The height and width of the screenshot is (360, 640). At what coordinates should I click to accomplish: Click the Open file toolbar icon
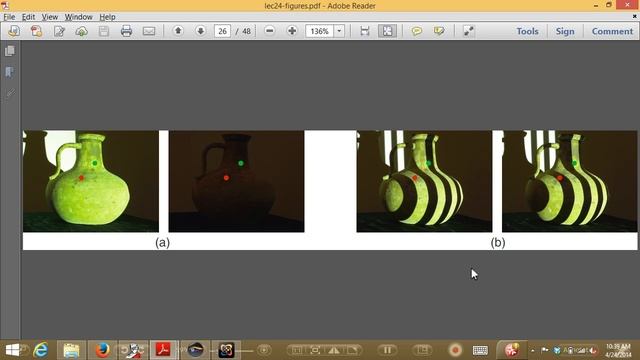(x=14, y=31)
